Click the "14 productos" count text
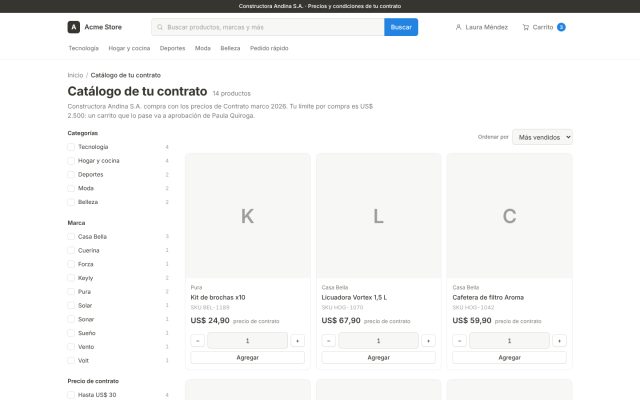Viewport: 640px width, 400px height. [x=231, y=93]
